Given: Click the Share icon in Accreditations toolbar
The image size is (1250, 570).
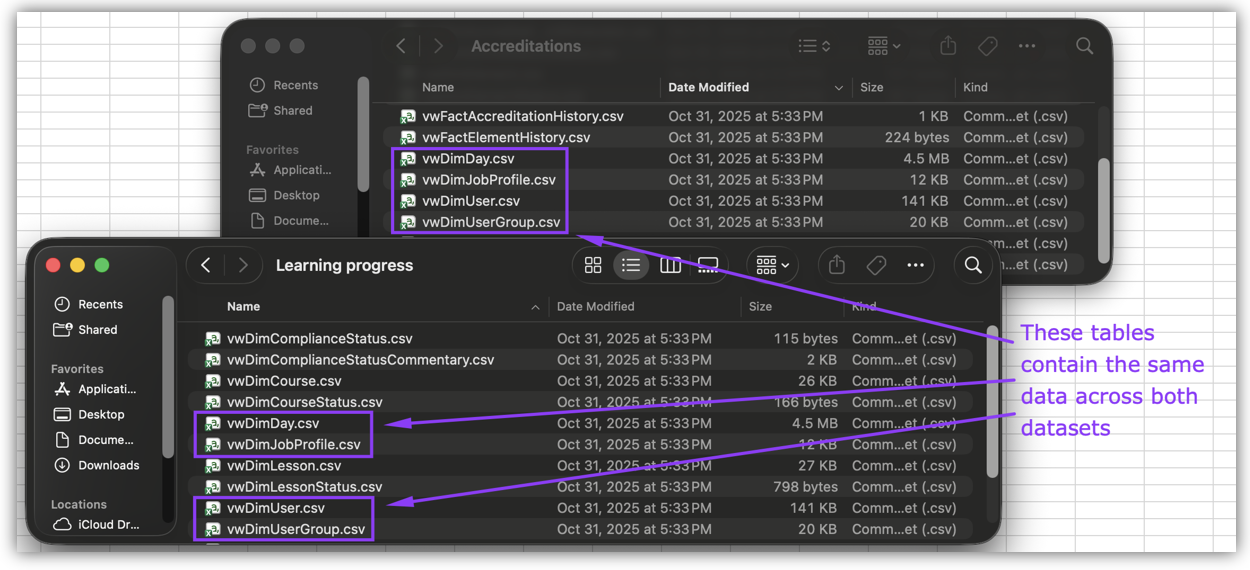Looking at the screenshot, I should click(x=948, y=46).
